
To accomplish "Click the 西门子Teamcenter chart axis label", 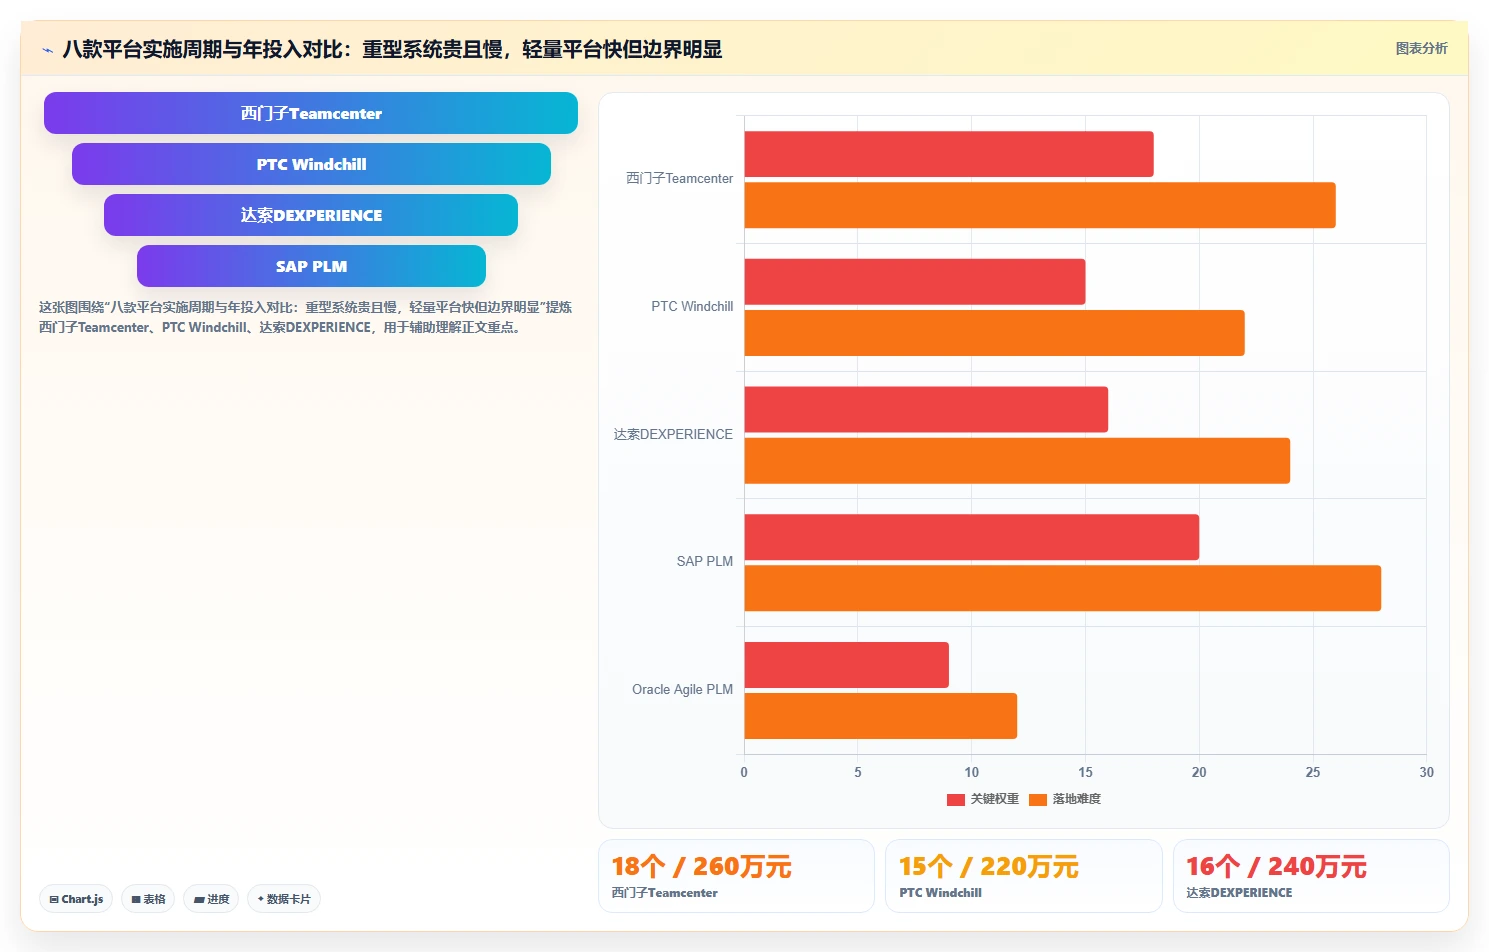I will tap(680, 179).
